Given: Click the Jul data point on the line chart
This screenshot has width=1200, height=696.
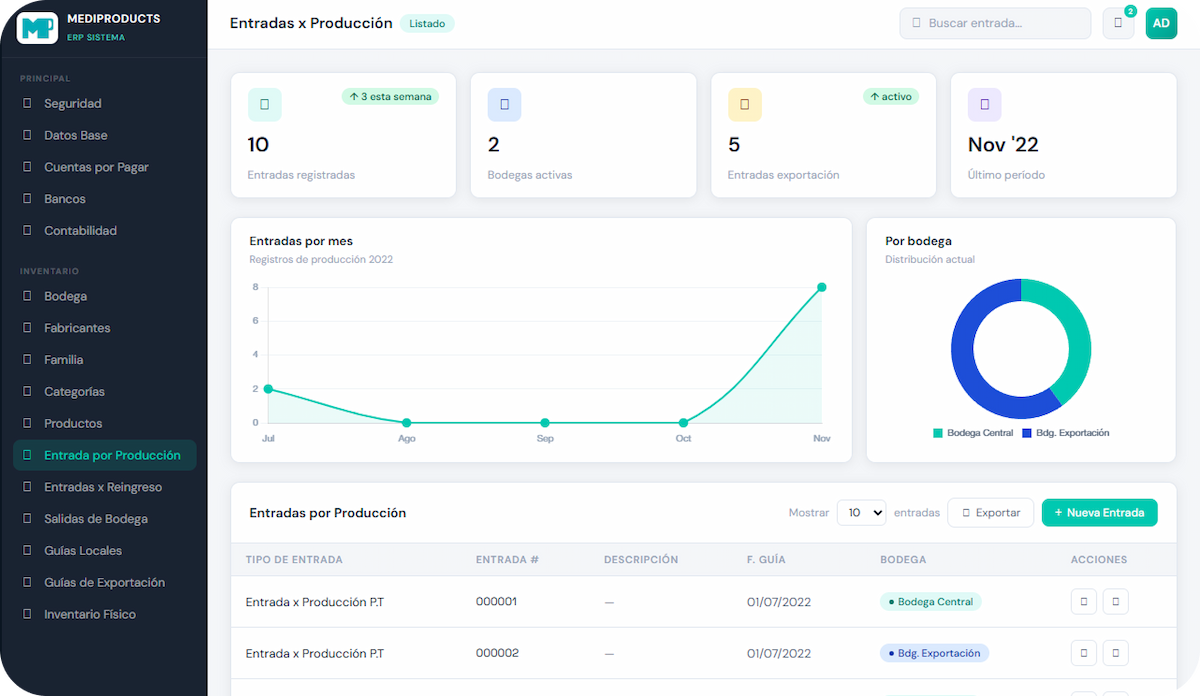Looking at the screenshot, I should (268, 389).
